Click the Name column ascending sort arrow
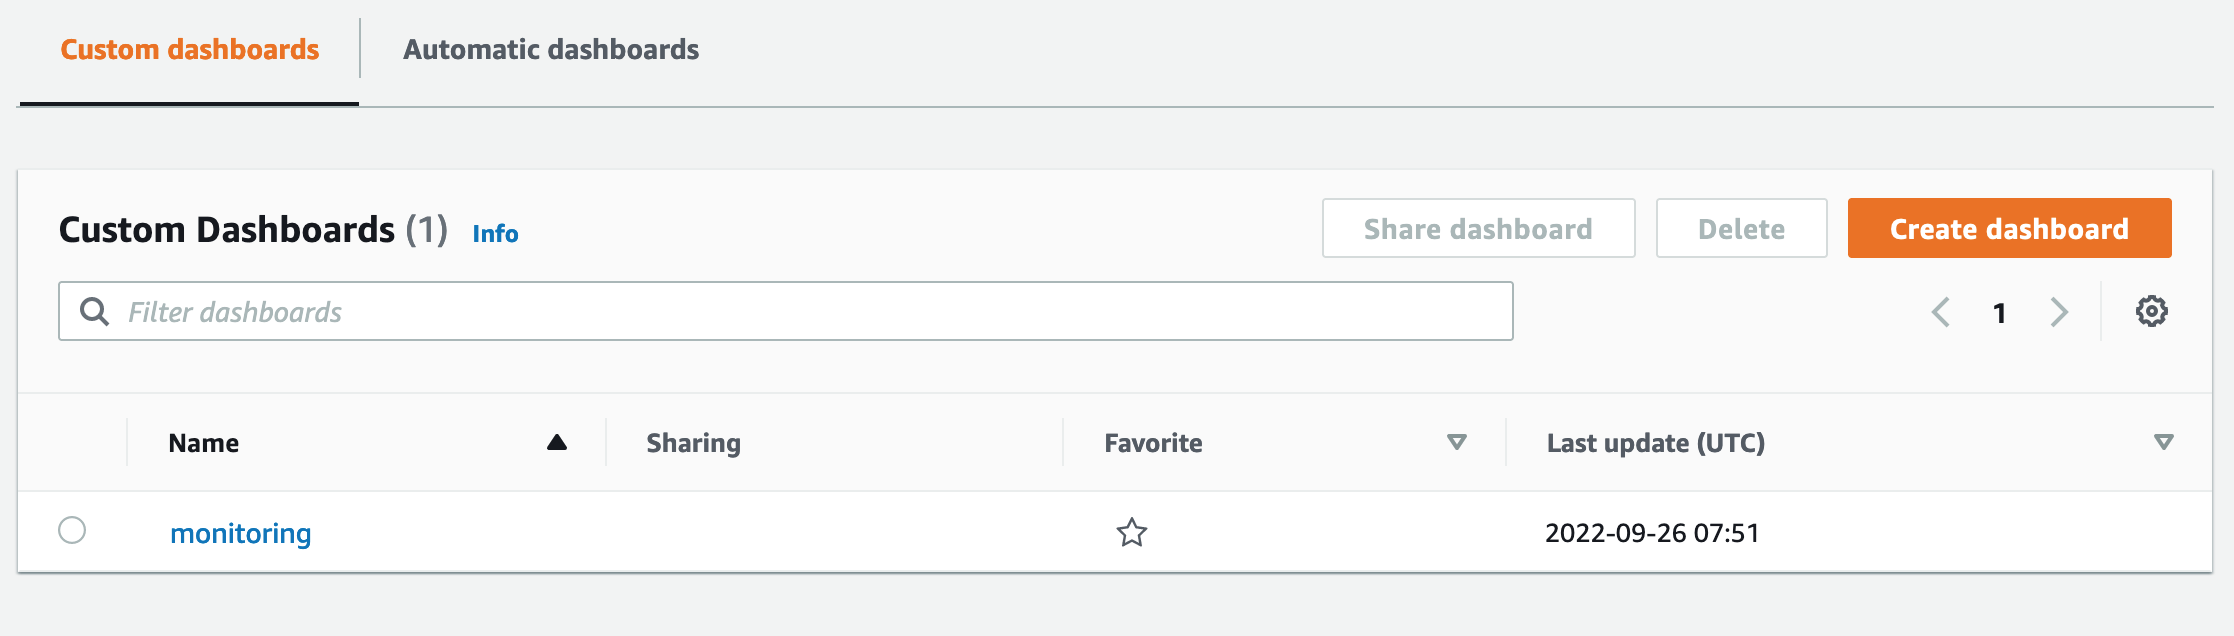 [557, 443]
